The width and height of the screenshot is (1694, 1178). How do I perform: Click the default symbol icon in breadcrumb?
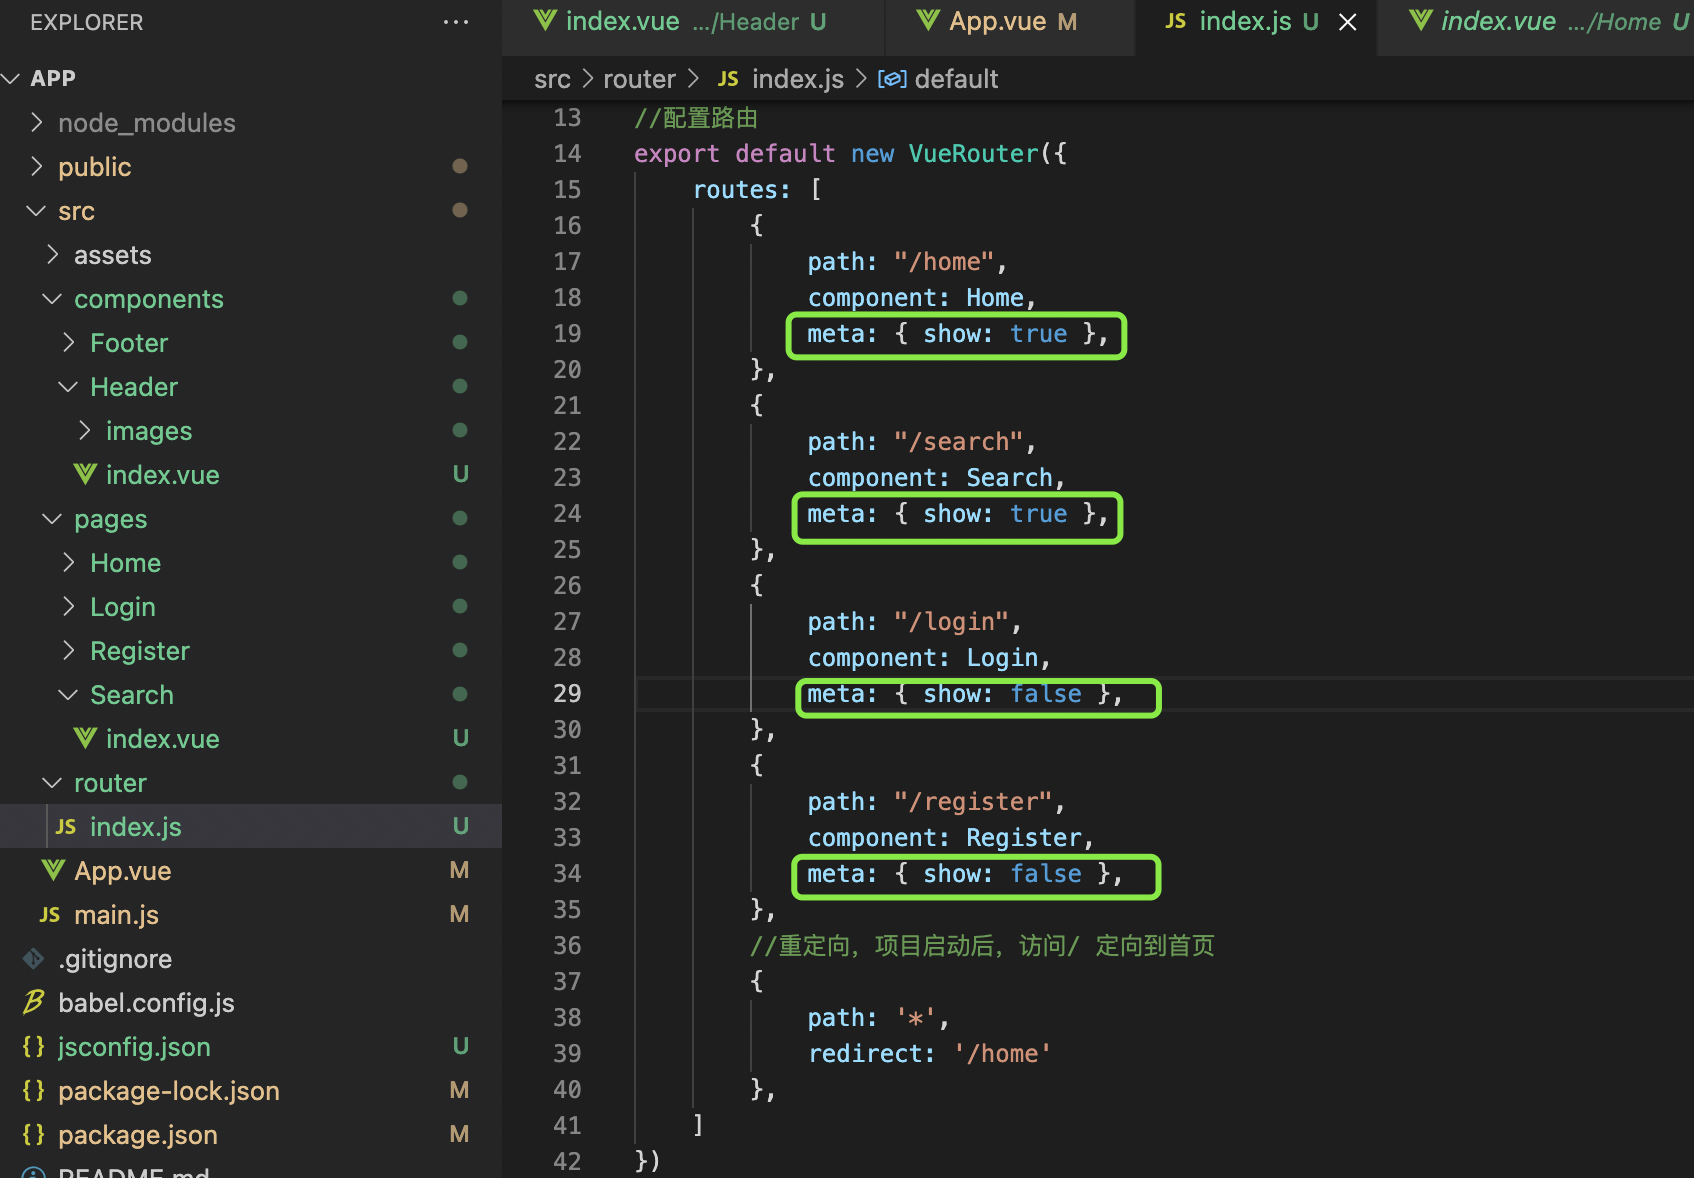click(x=892, y=79)
